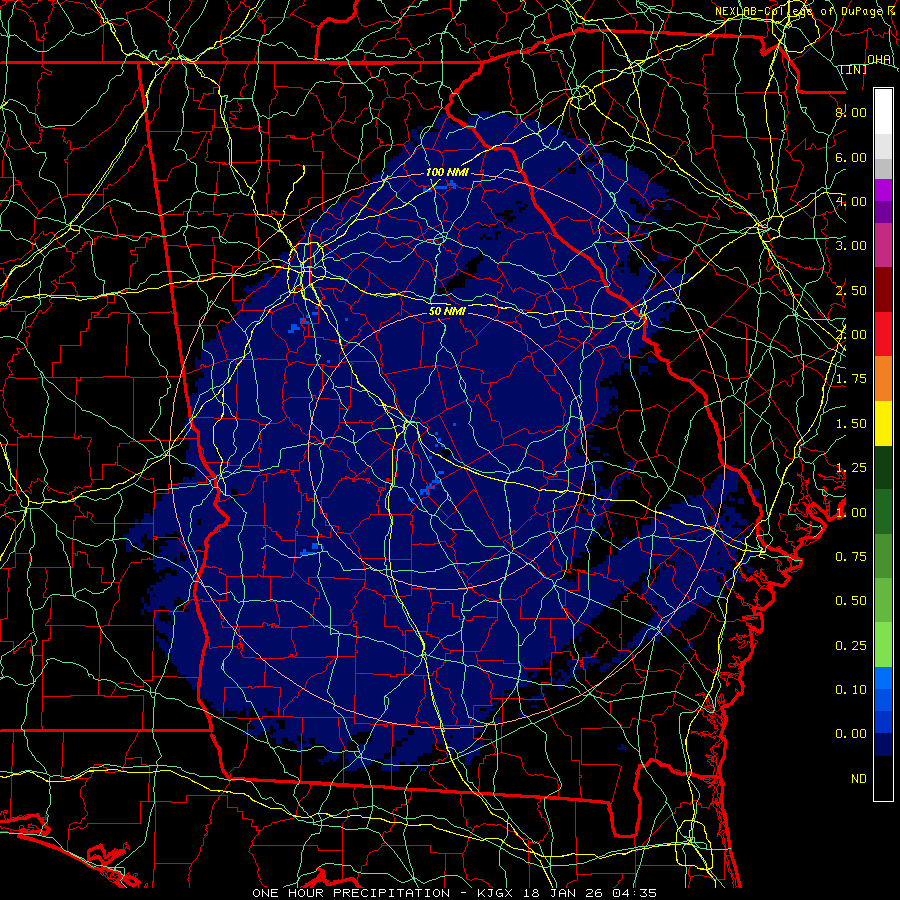Click the "0.50" legend value
This screenshot has width=900, height=900.
click(851, 601)
